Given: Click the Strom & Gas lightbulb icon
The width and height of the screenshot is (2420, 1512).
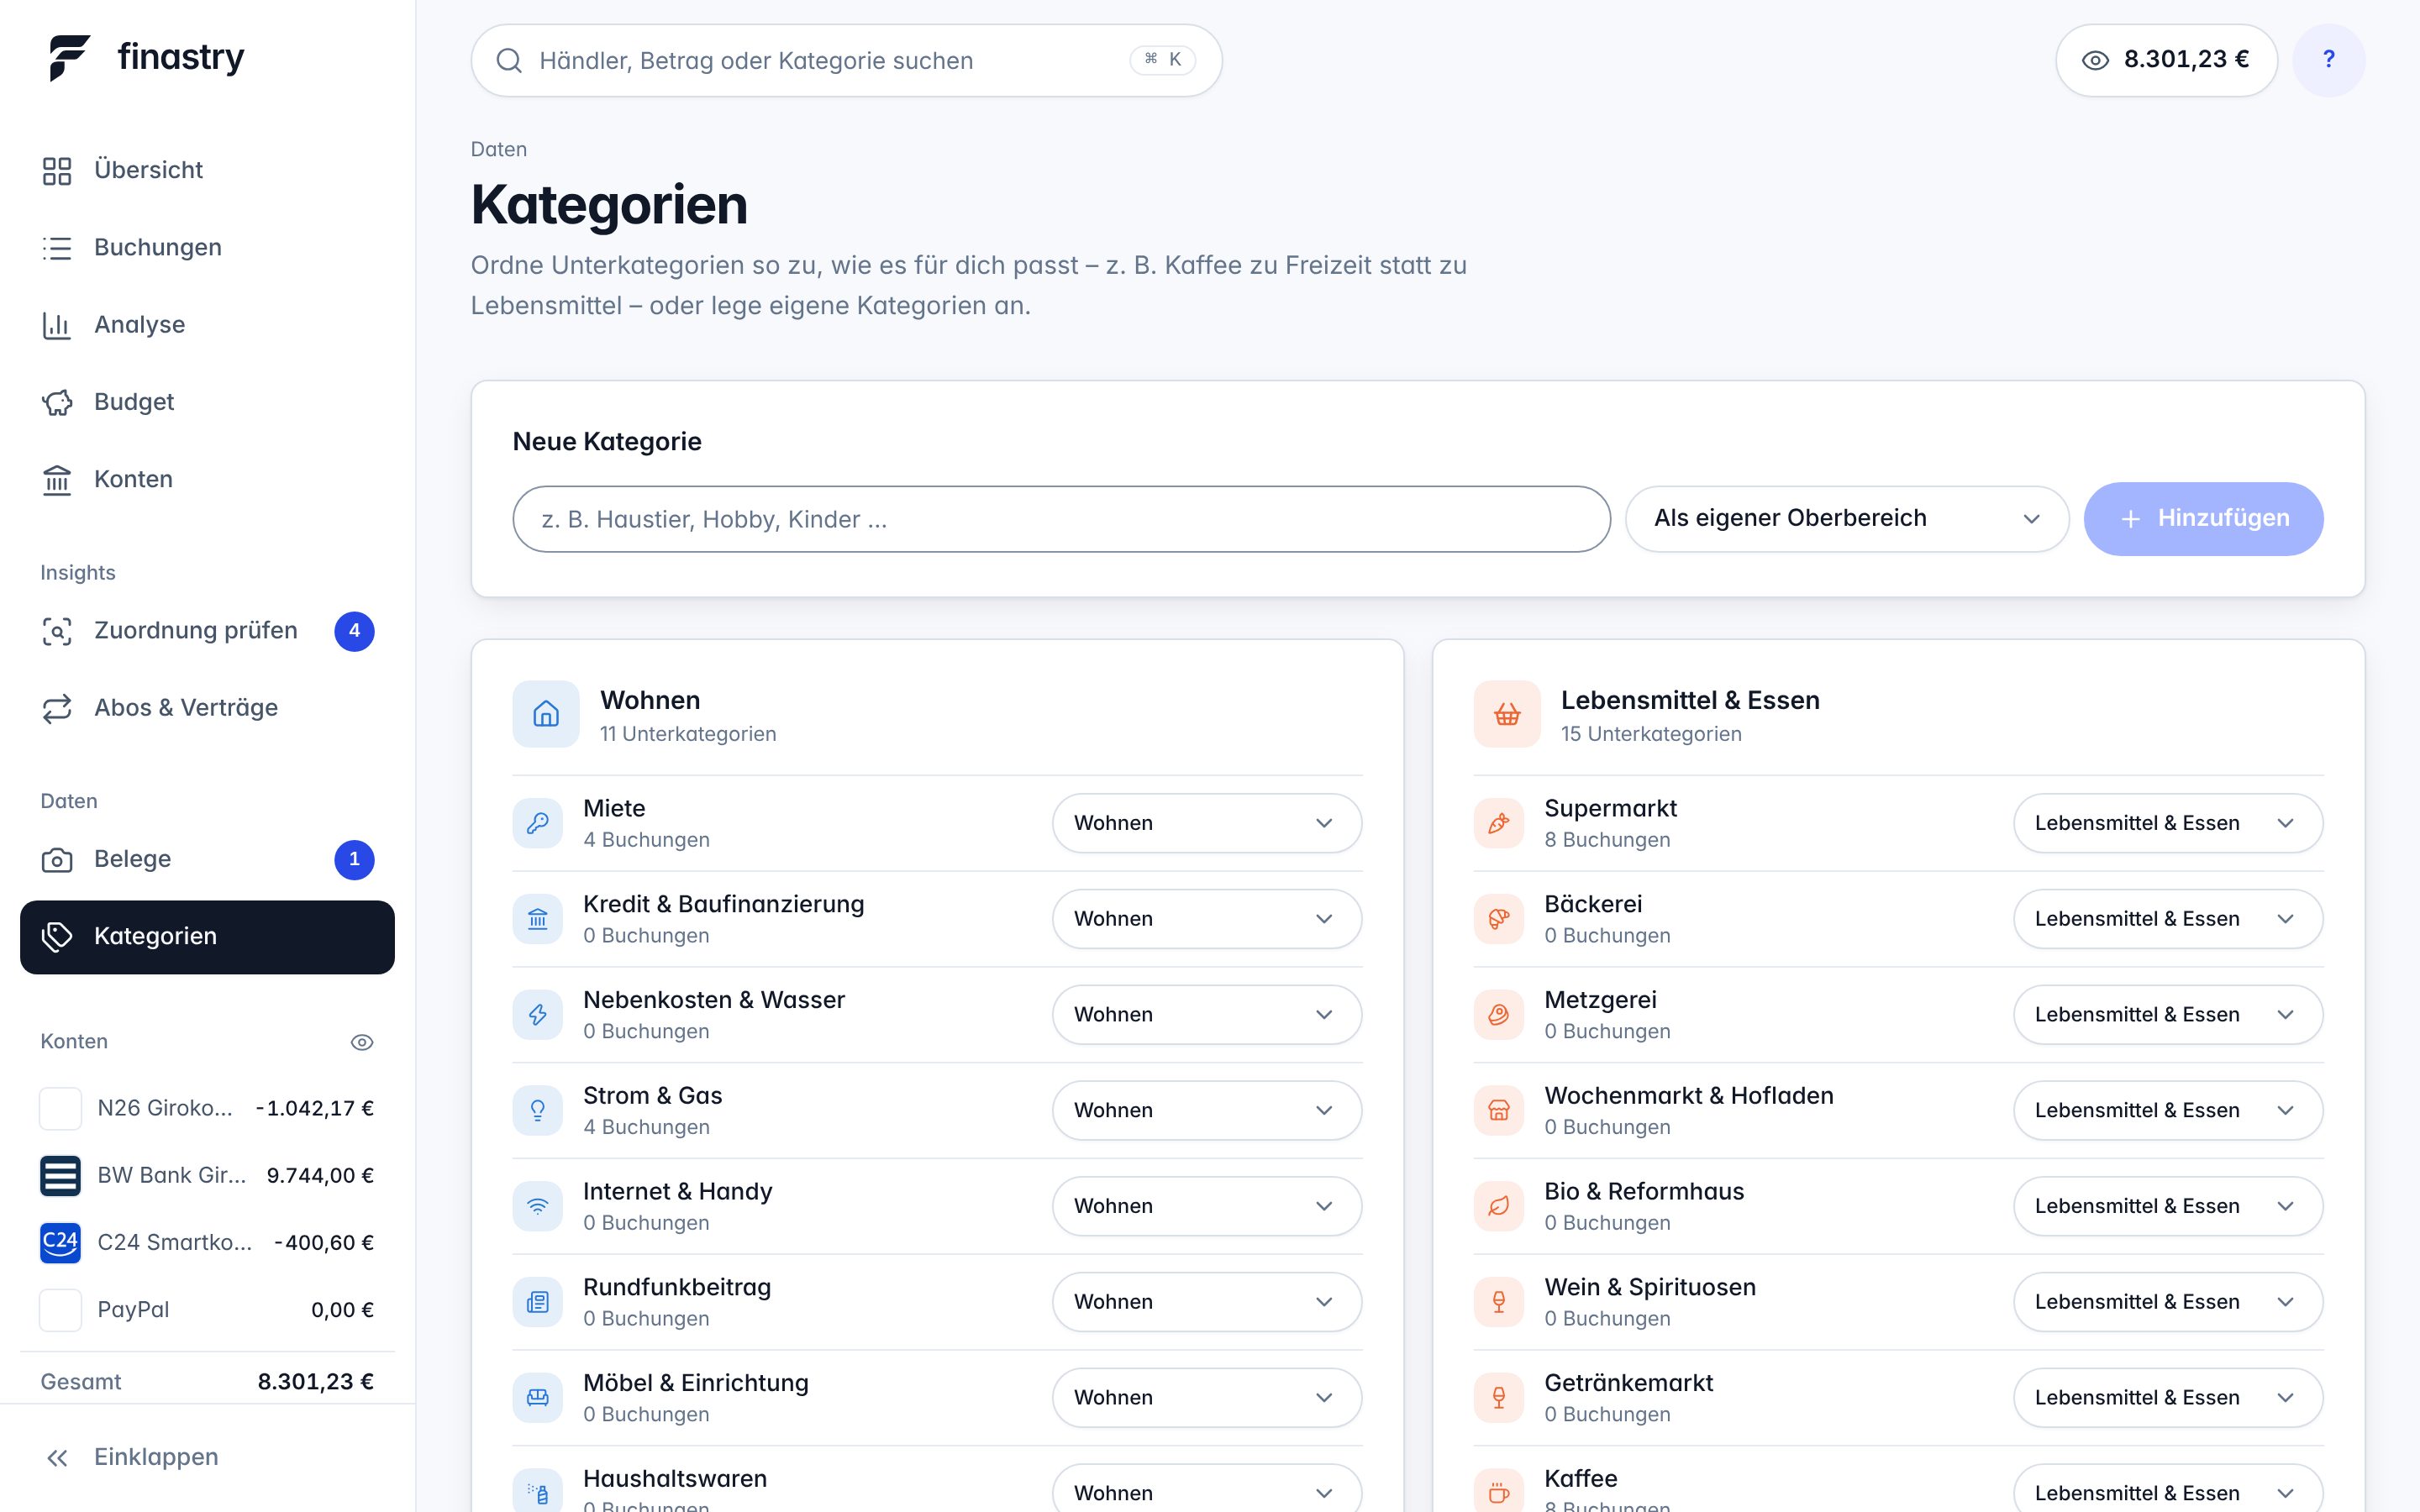Looking at the screenshot, I should [x=538, y=1110].
